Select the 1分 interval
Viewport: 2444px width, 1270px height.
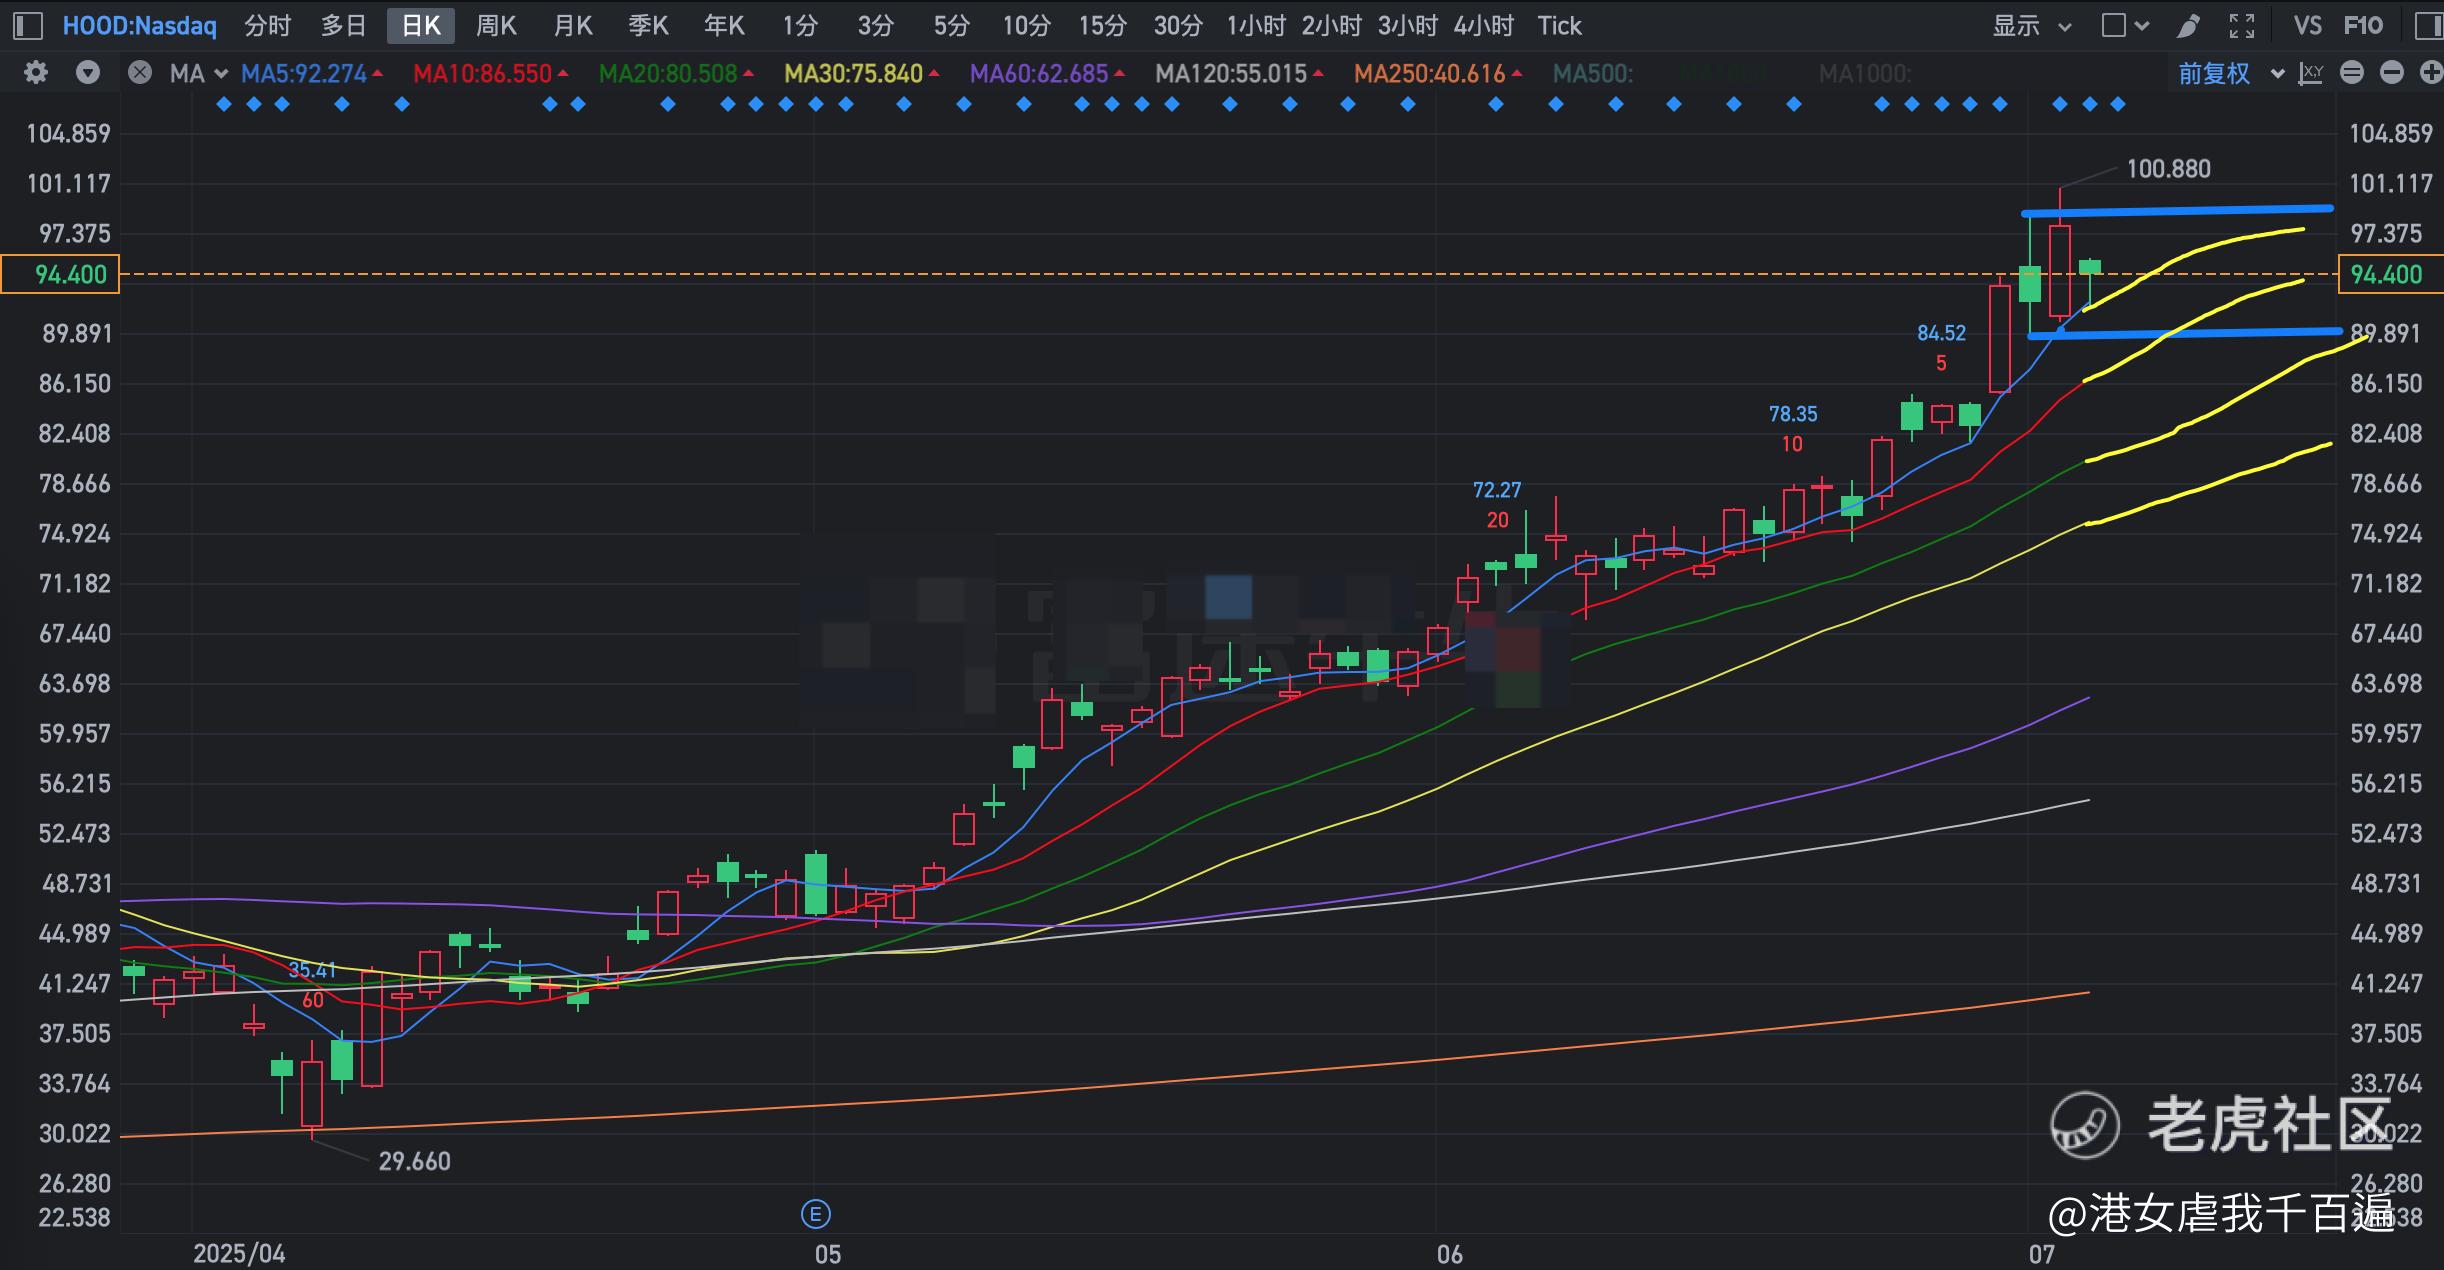800,26
